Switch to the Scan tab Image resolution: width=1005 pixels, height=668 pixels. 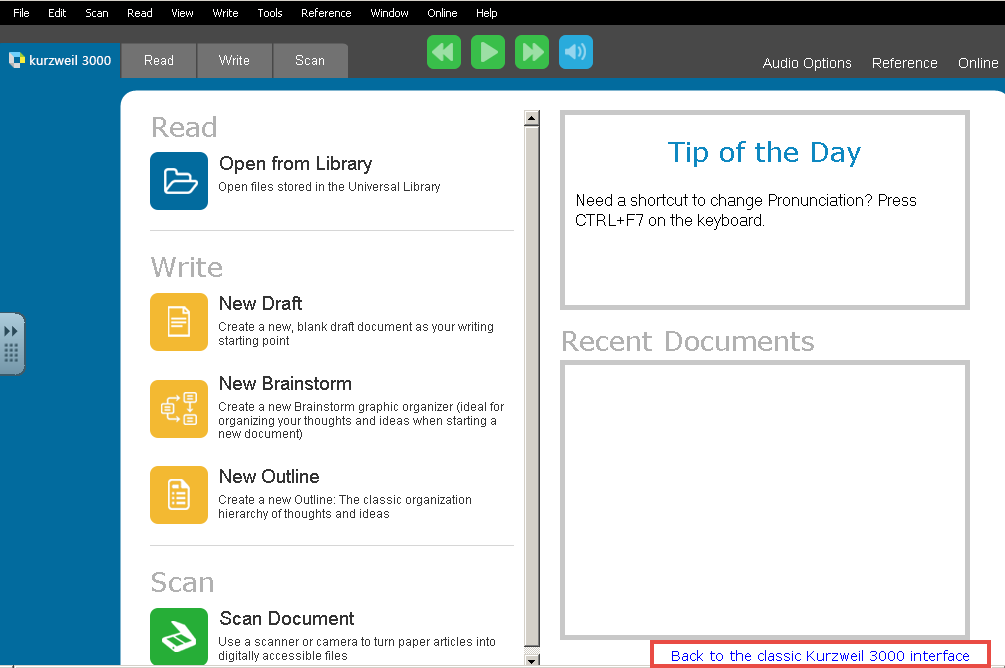(x=310, y=60)
